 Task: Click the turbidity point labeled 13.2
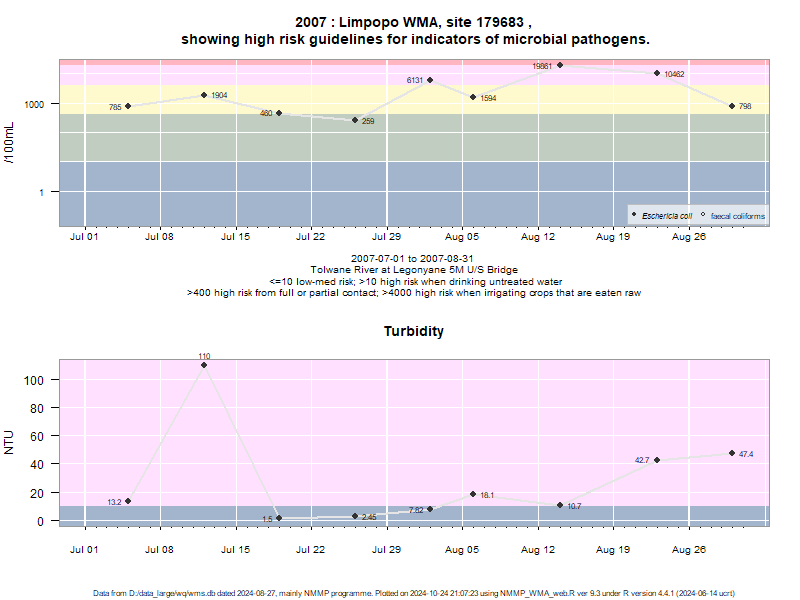[128, 501]
